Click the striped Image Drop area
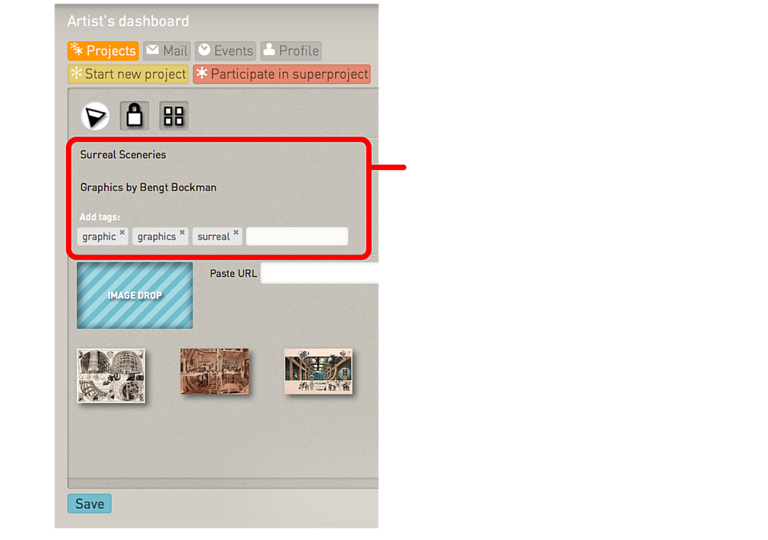The image size is (768, 540). coord(135,296)
